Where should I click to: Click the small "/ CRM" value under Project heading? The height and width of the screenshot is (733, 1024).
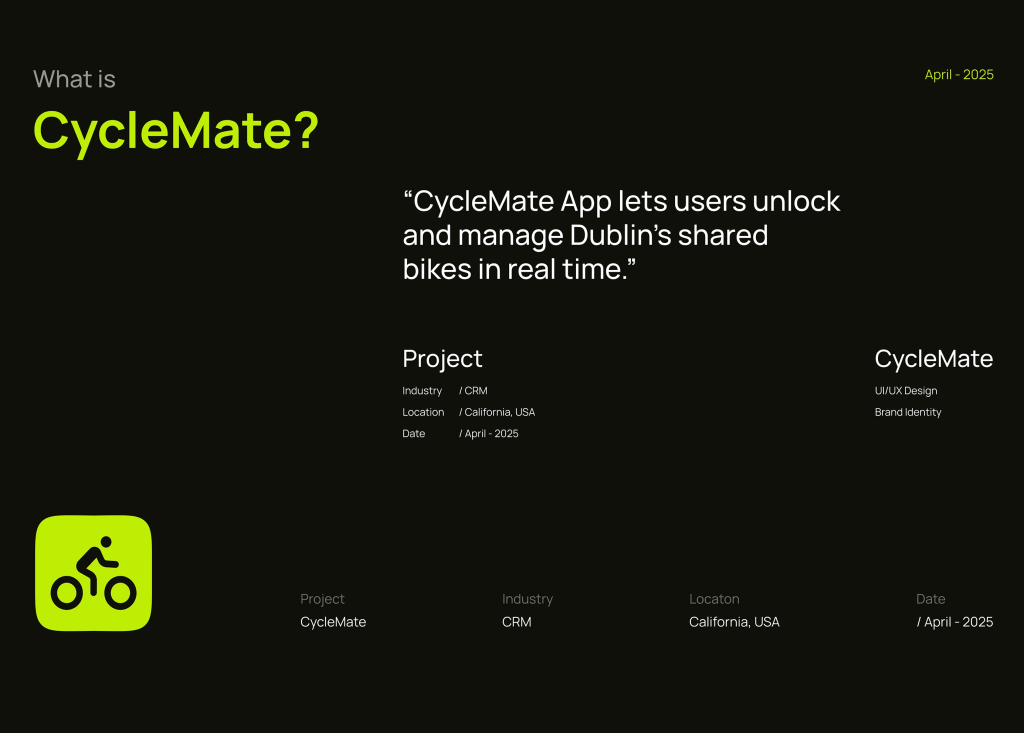click(x=473, y=391)
